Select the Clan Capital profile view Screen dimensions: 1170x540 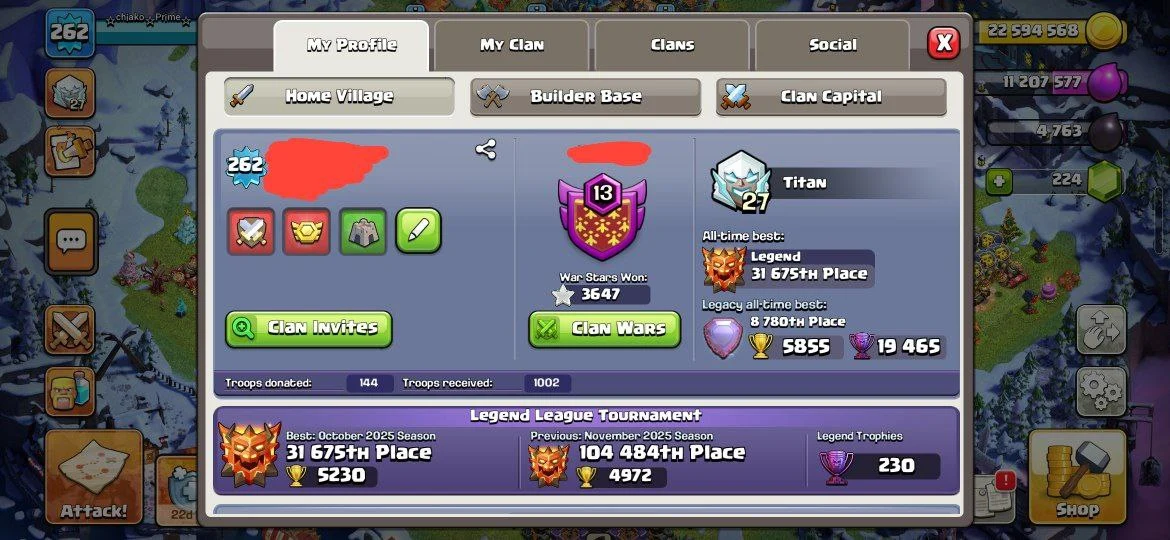pos(831,96)
